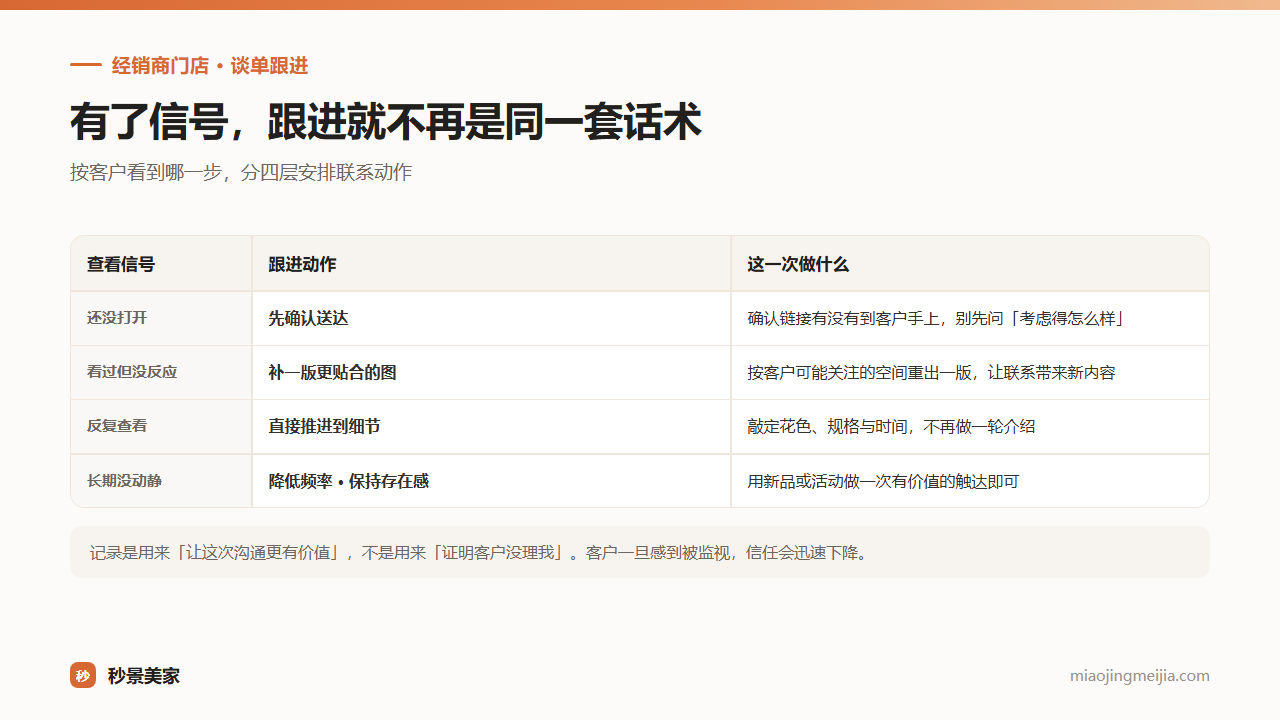Click the 秒景美家 brand name
The width and height of the screenshot is (1280, 720).
click(144, 676)
